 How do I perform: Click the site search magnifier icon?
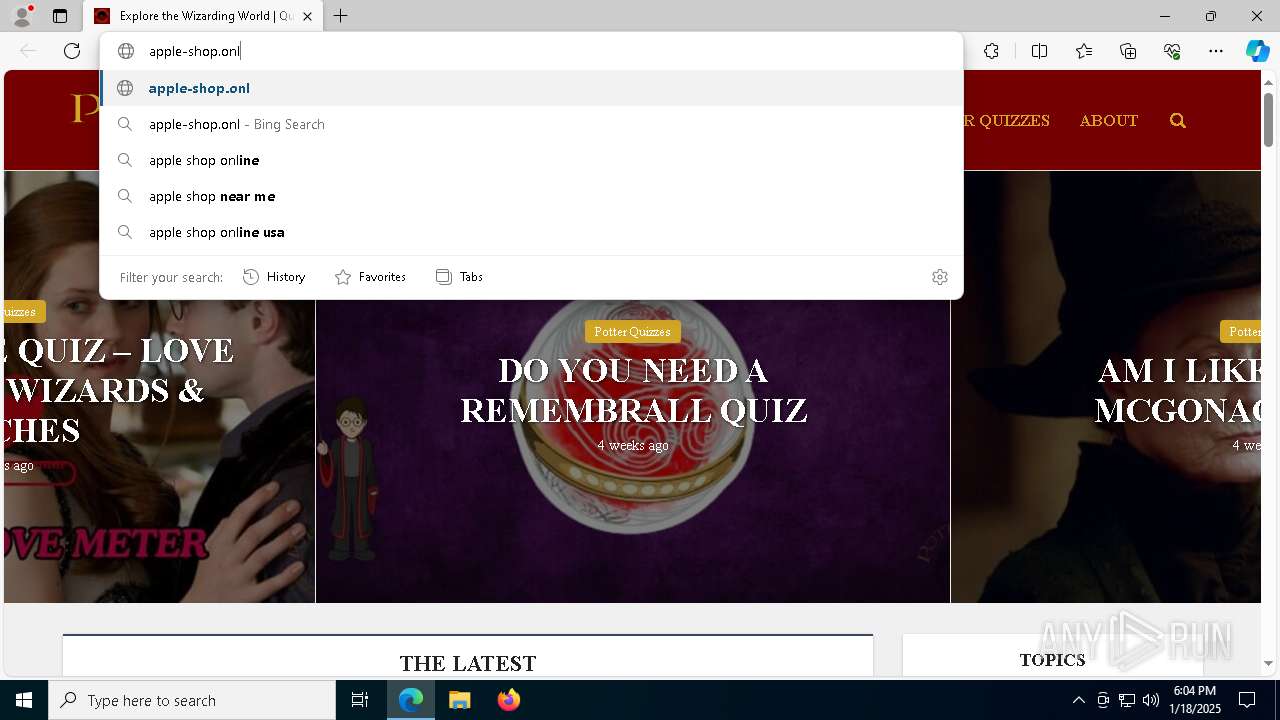pyautogui.click(x=1178, y=121)
